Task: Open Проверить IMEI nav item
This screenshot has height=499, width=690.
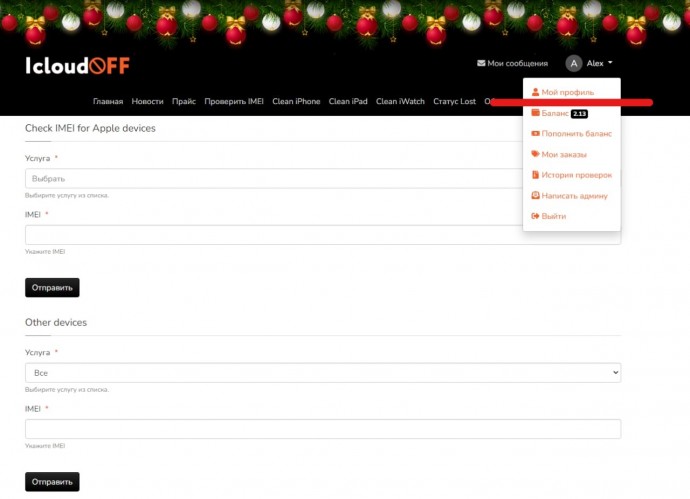Action: [234, 102]
